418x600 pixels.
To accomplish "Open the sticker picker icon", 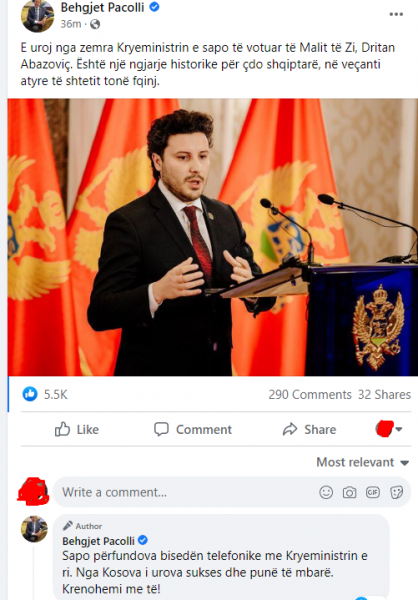I will (396, 492).
